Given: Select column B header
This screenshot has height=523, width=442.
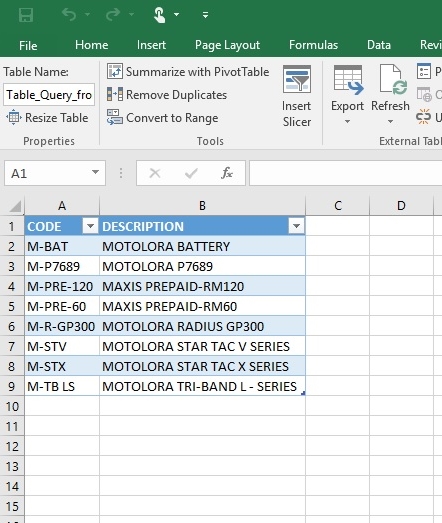Looking at the screenshot, I should (x=202, y=206).
